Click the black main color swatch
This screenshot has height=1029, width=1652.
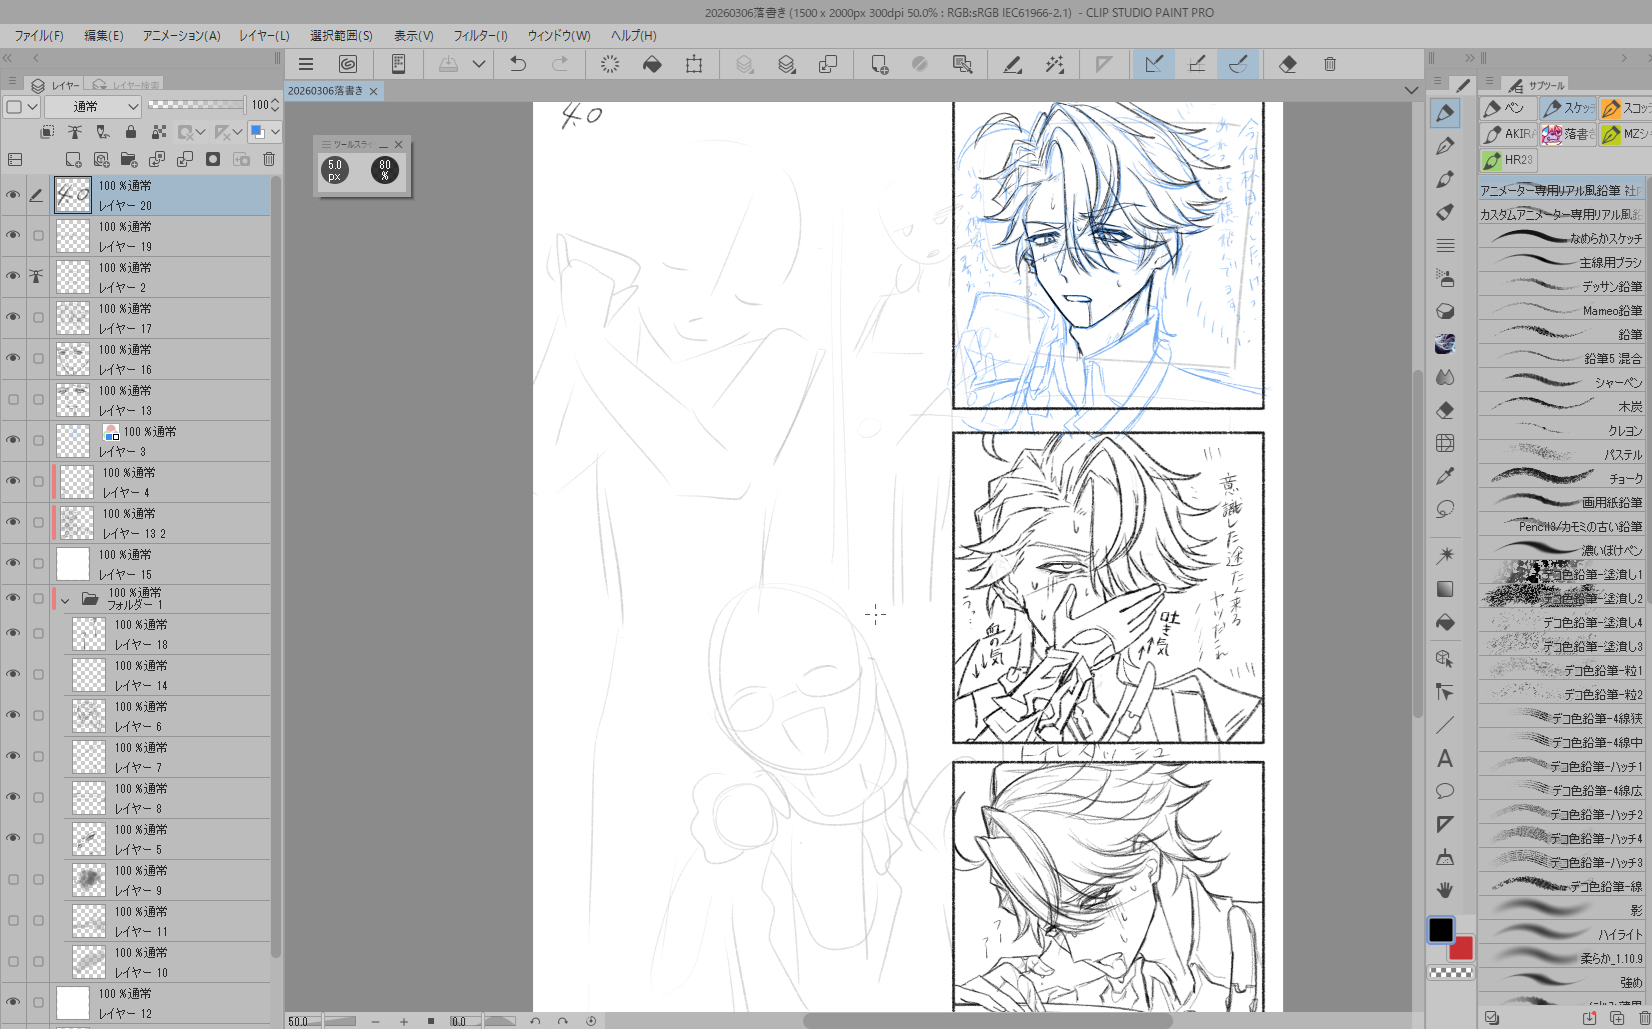[x=1440, y=930]
